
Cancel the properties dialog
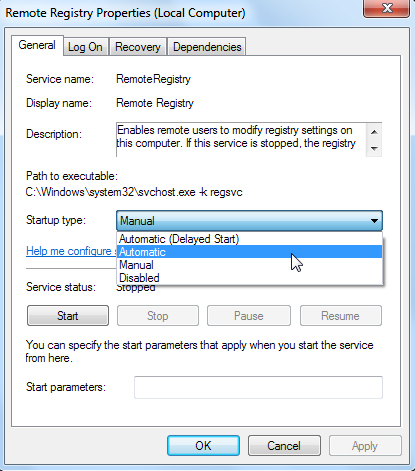pyautogui.click(x=284, y=446)
